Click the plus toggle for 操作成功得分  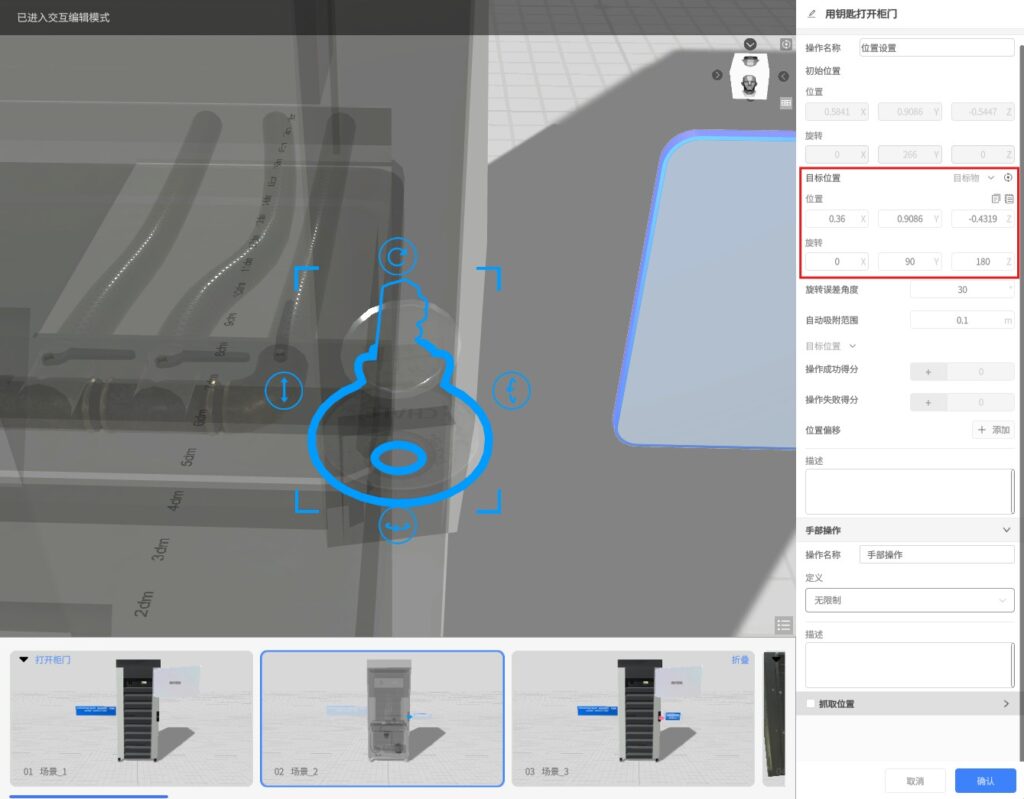pos(928,371)
